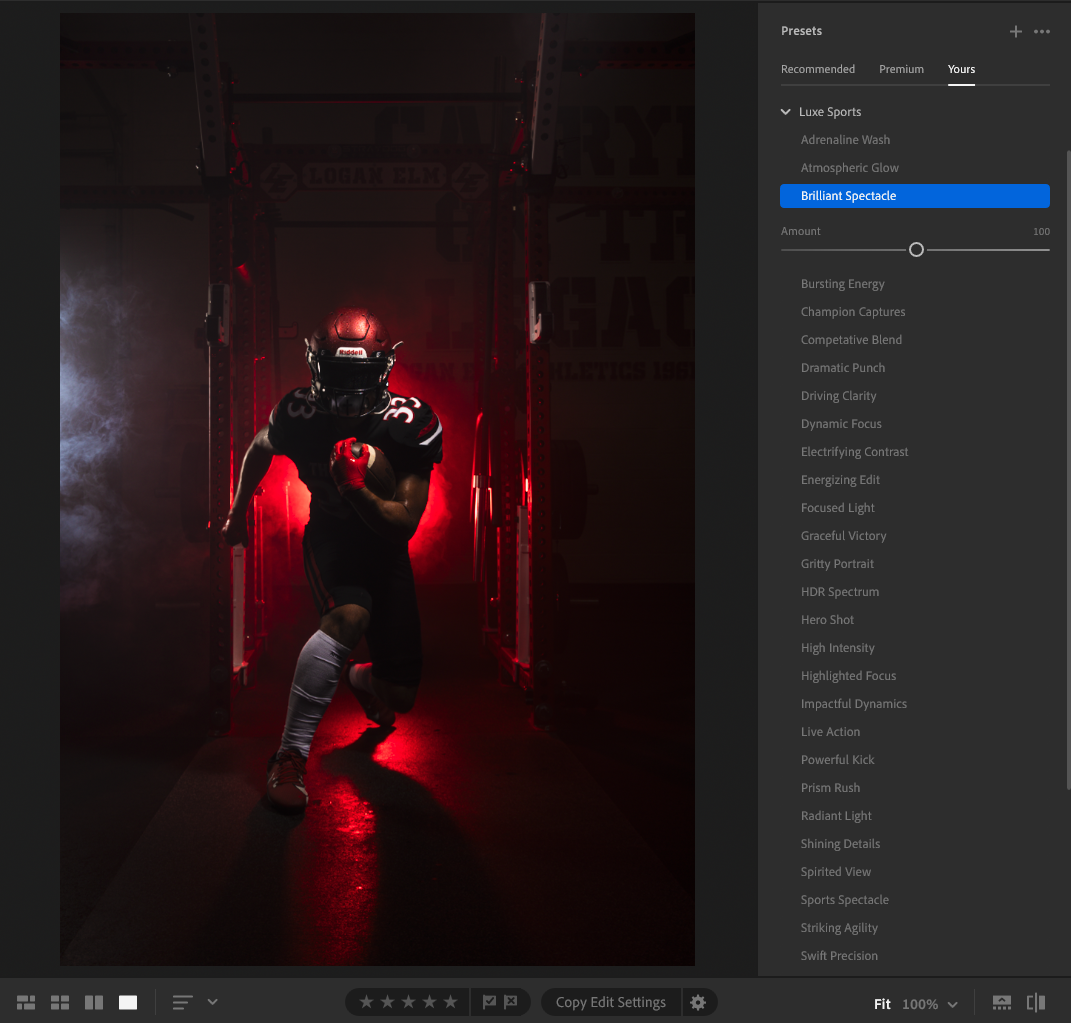Switch to the Premium presets tab
Screen dimensions: 1071x1023
point(901,69)
